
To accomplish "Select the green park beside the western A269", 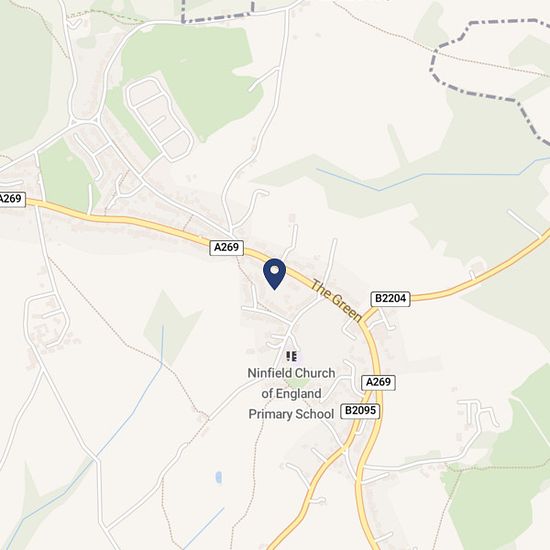I will click(x=65, y=177).
